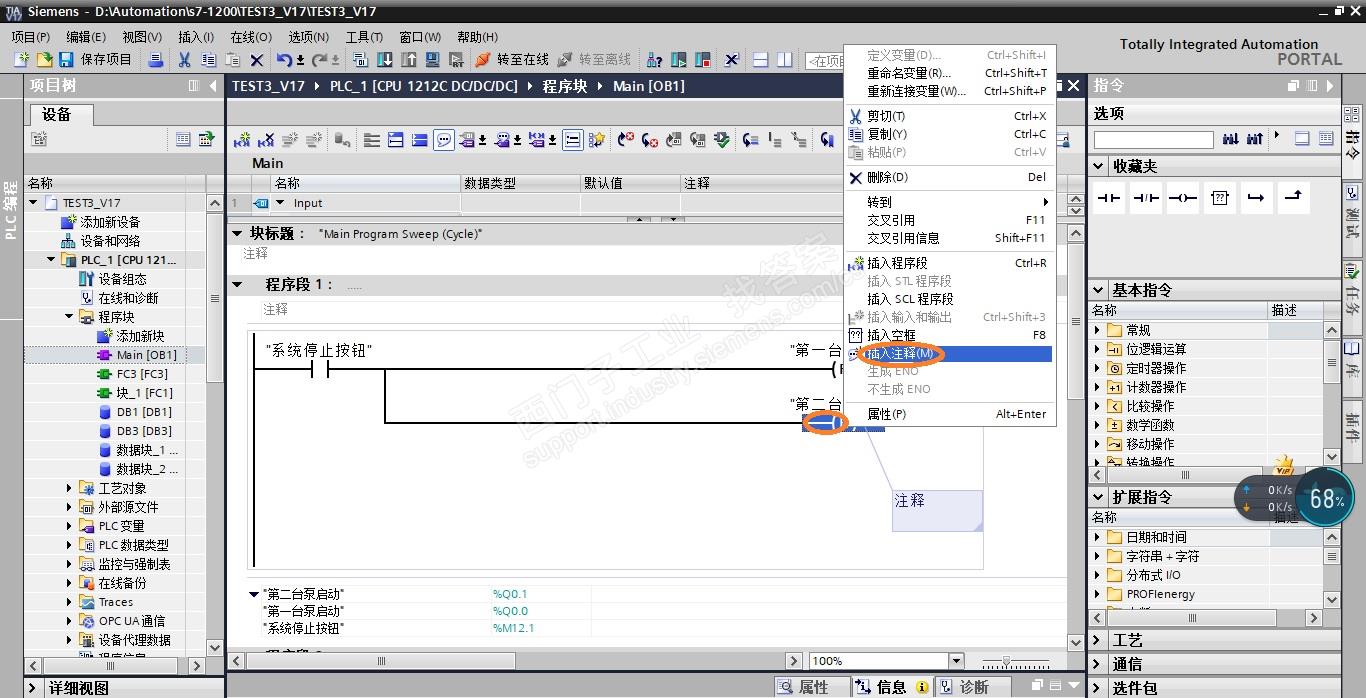The width and height of the screenshot is (1366, 698).
Task: Split editor space horizontally icon
Action: pyautogui.click(x=760, y=60)
